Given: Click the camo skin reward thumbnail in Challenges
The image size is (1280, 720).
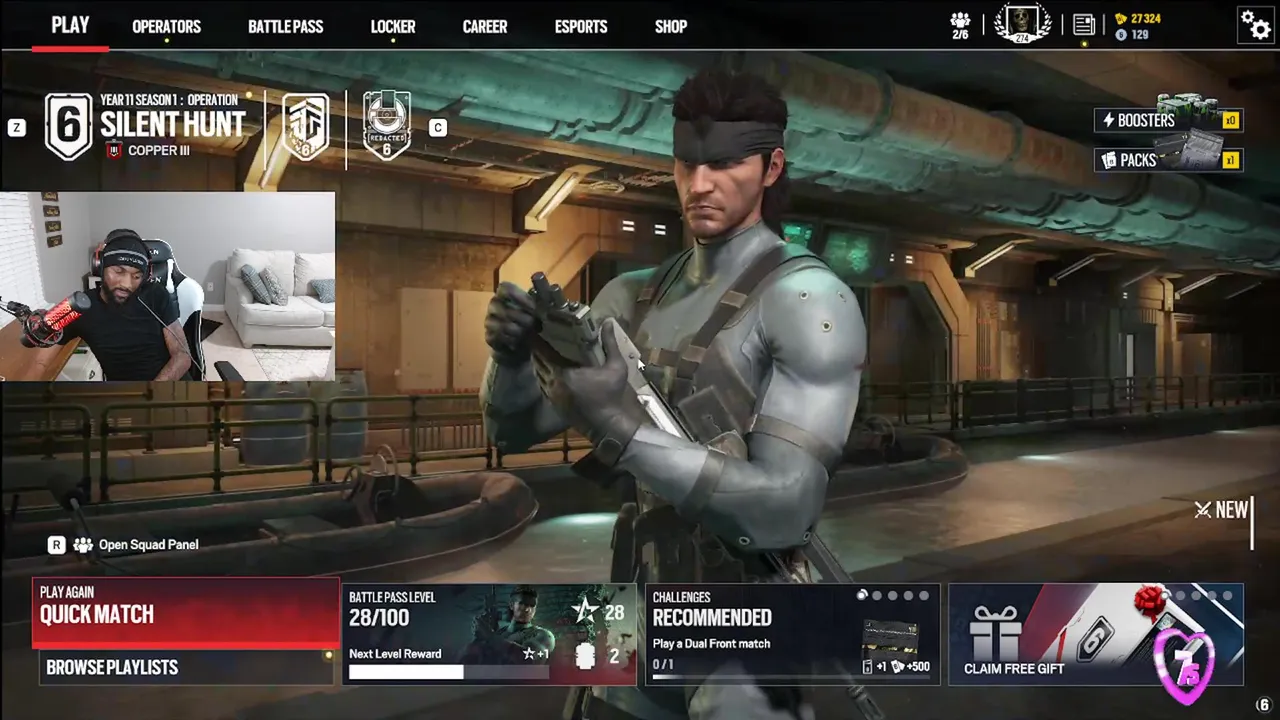Looking at the screenshot, I should click(890, 638).
